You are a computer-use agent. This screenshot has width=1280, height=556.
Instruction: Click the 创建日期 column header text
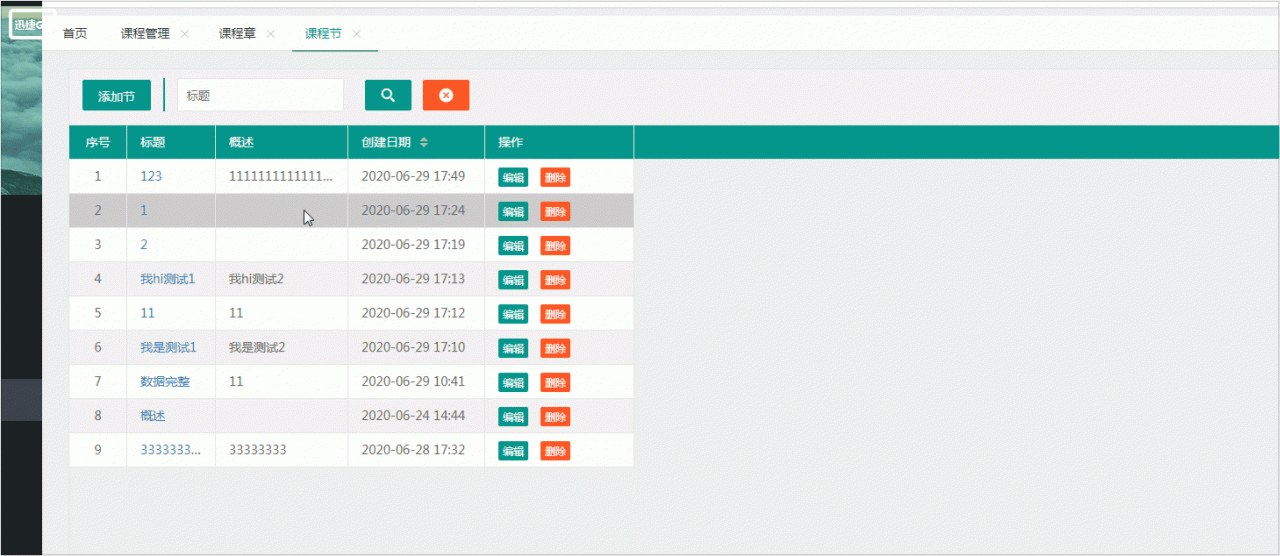tap(386, 142)
